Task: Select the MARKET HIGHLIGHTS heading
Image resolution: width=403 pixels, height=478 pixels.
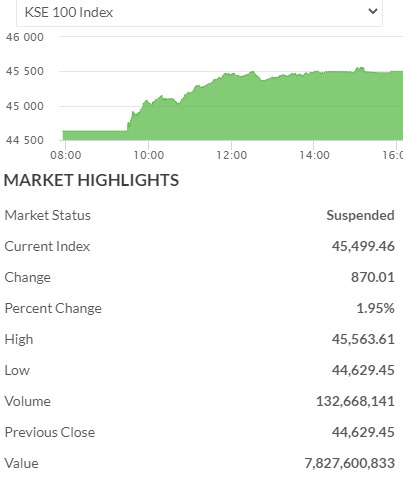Action: coord(91,180)
